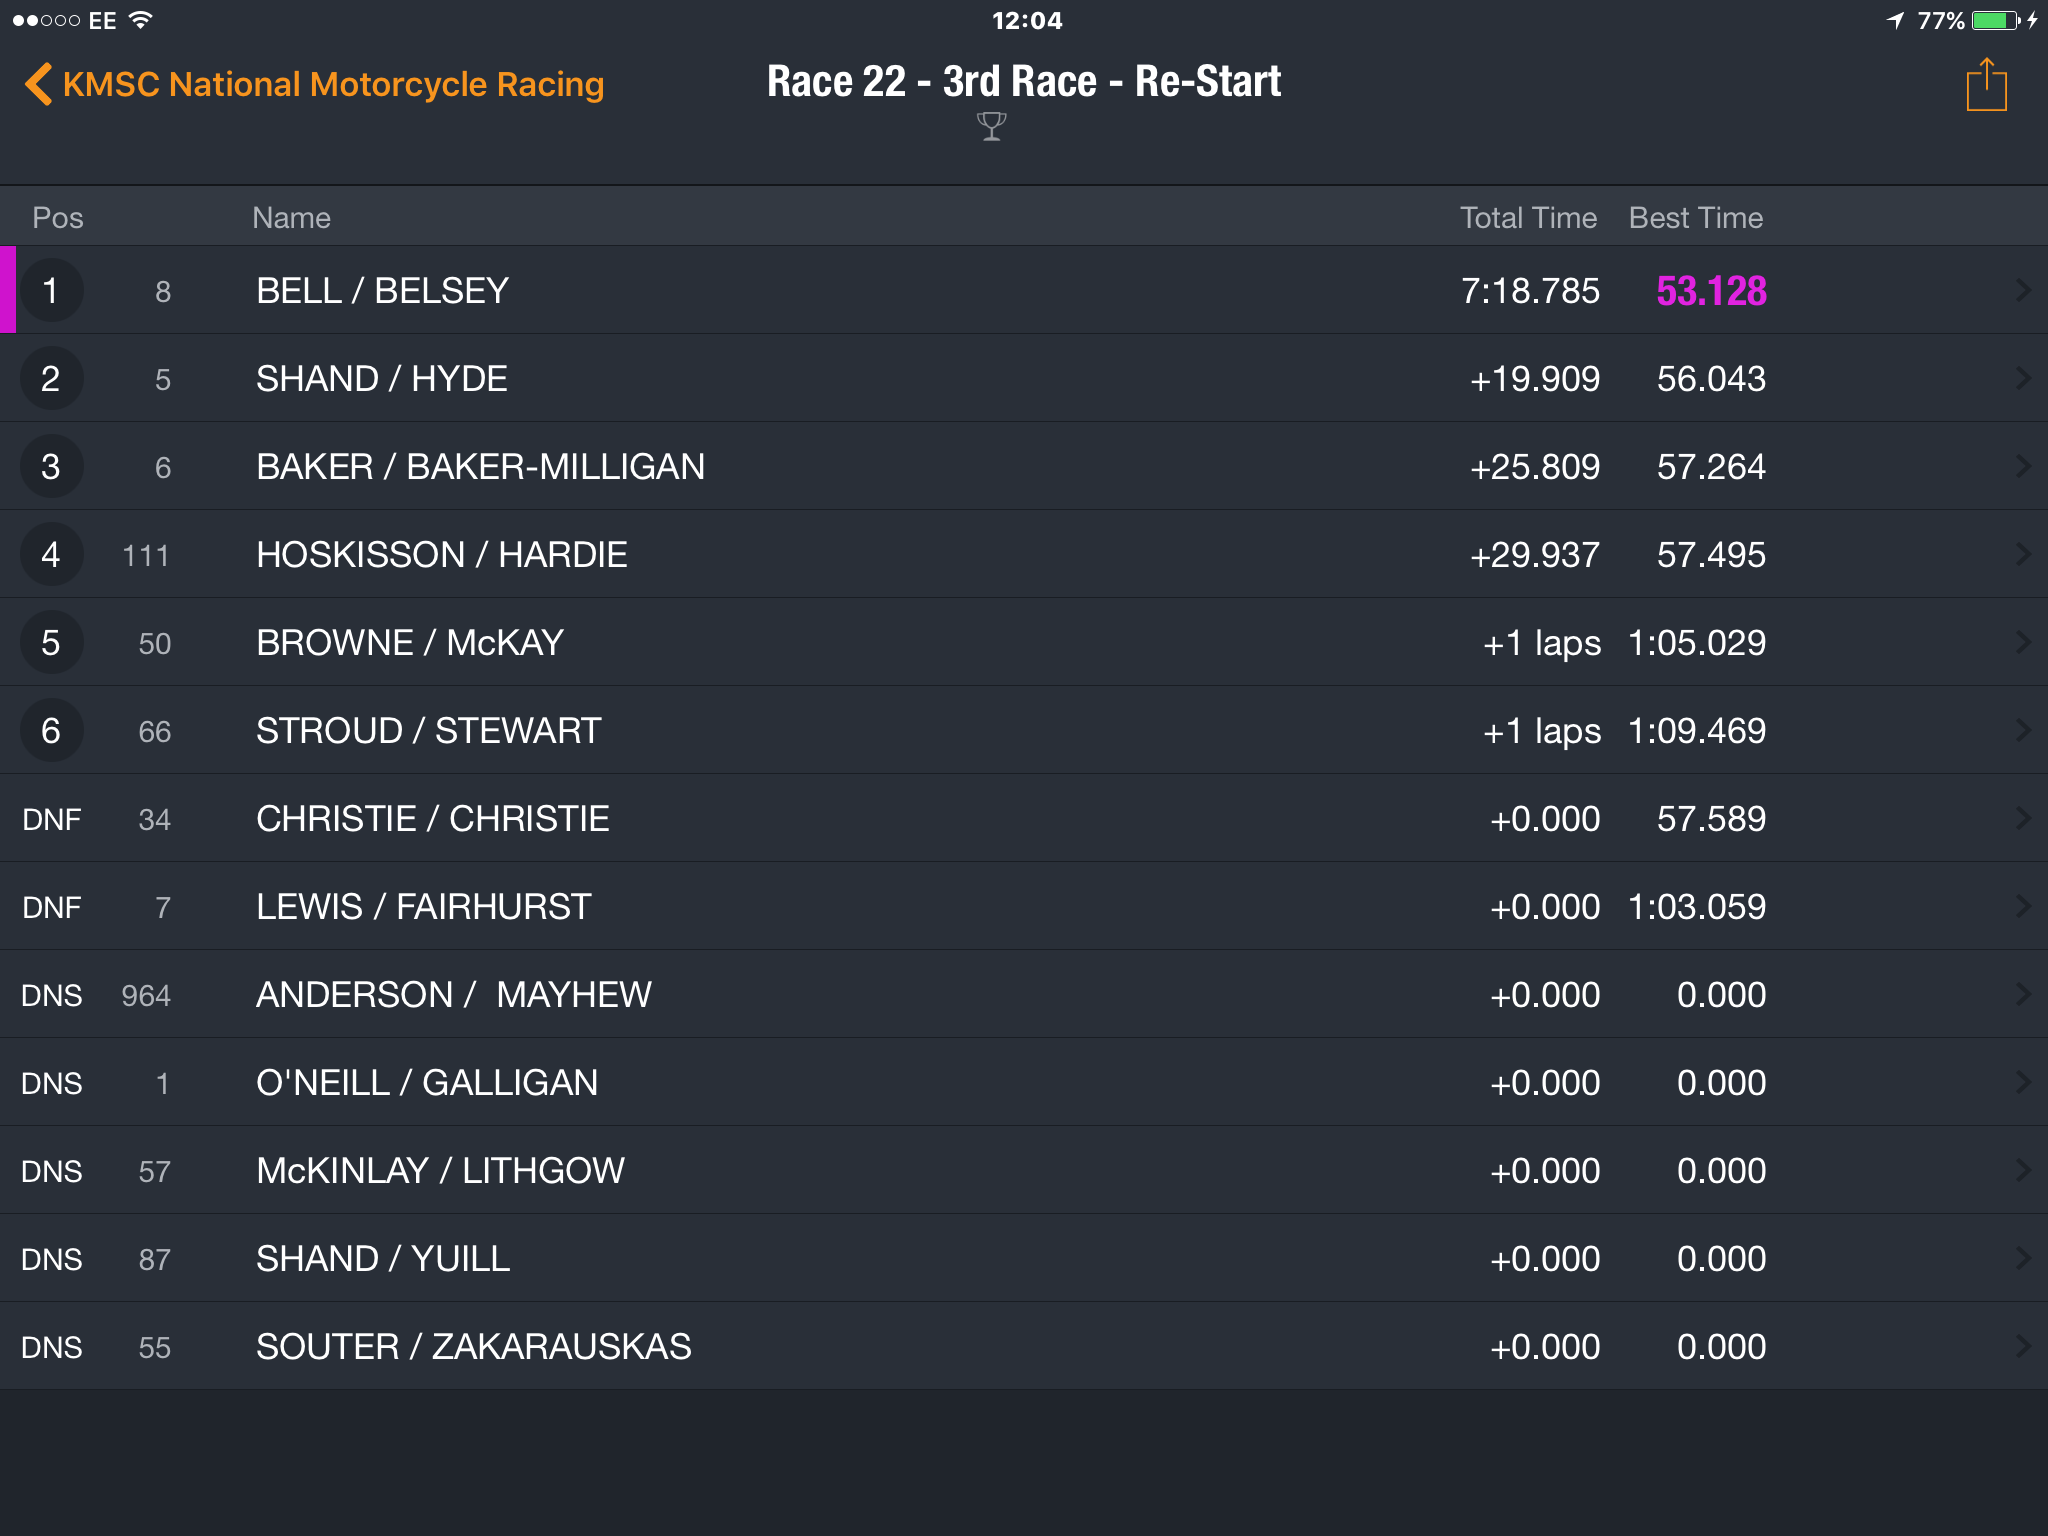Tap the orange back chevron icon
This screenshot has height=1536, width=2048.
coord(38,84)
